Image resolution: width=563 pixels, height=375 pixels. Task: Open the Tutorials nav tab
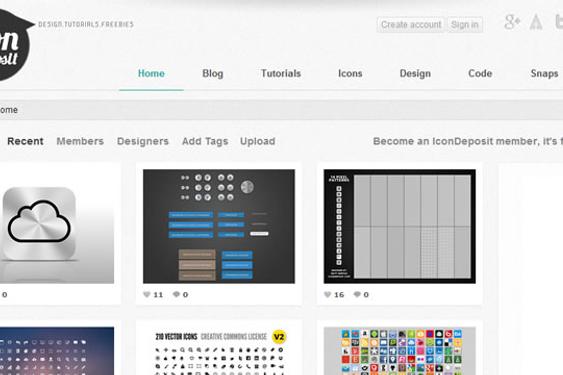pyautogui.click(x=281, y=74)
